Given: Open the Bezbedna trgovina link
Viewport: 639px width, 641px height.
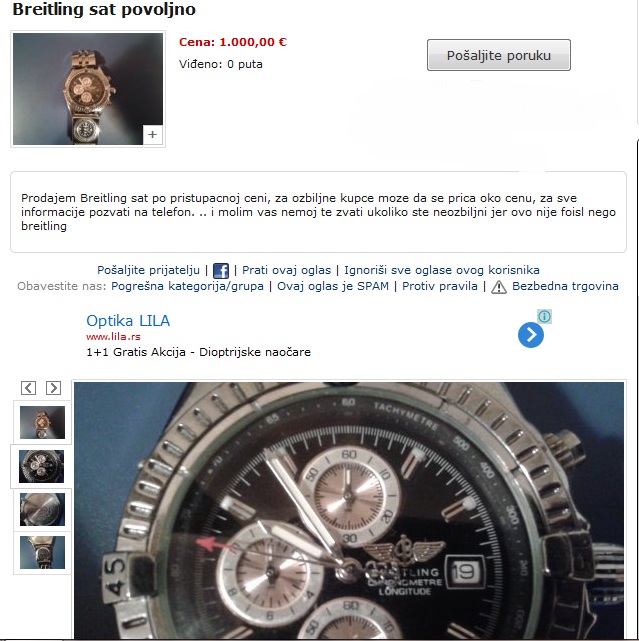Looking at the screenshot, I should click(x=565, y=286).
